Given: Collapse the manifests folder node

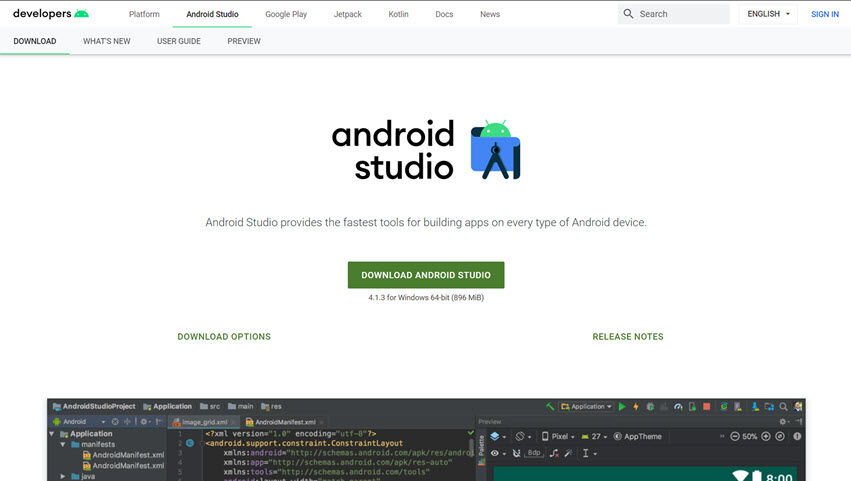Looking at the screenshot, I should coord(63,445).
